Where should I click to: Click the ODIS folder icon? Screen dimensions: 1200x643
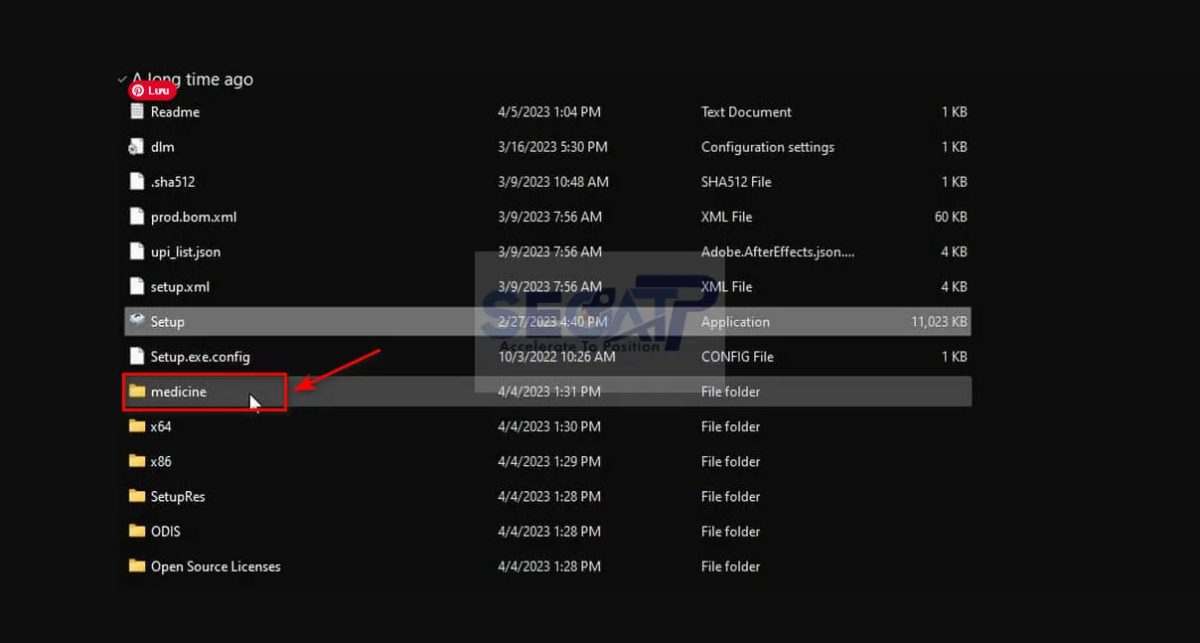pos(137,531)
